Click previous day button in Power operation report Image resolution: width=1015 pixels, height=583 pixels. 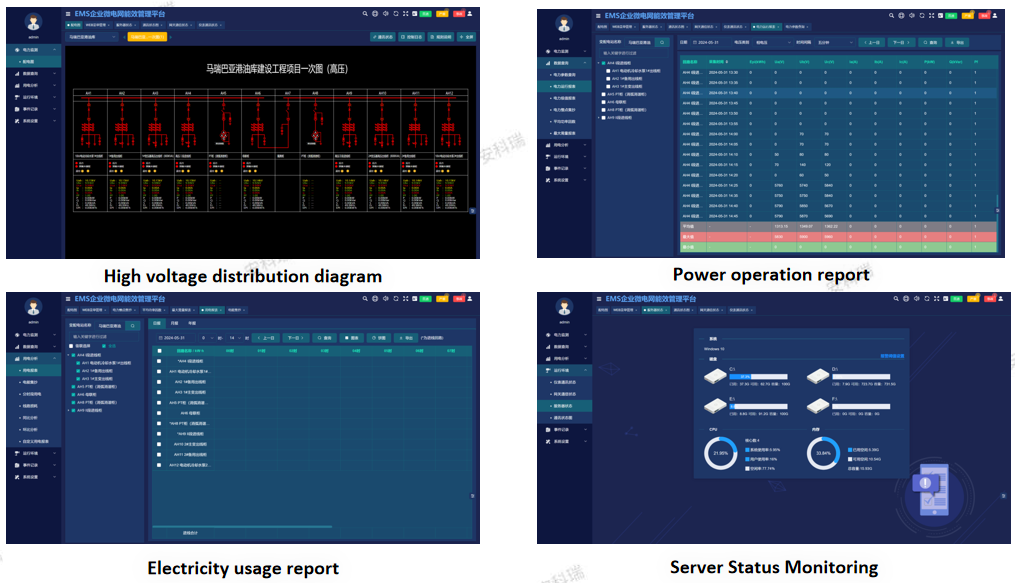(870, 43)
